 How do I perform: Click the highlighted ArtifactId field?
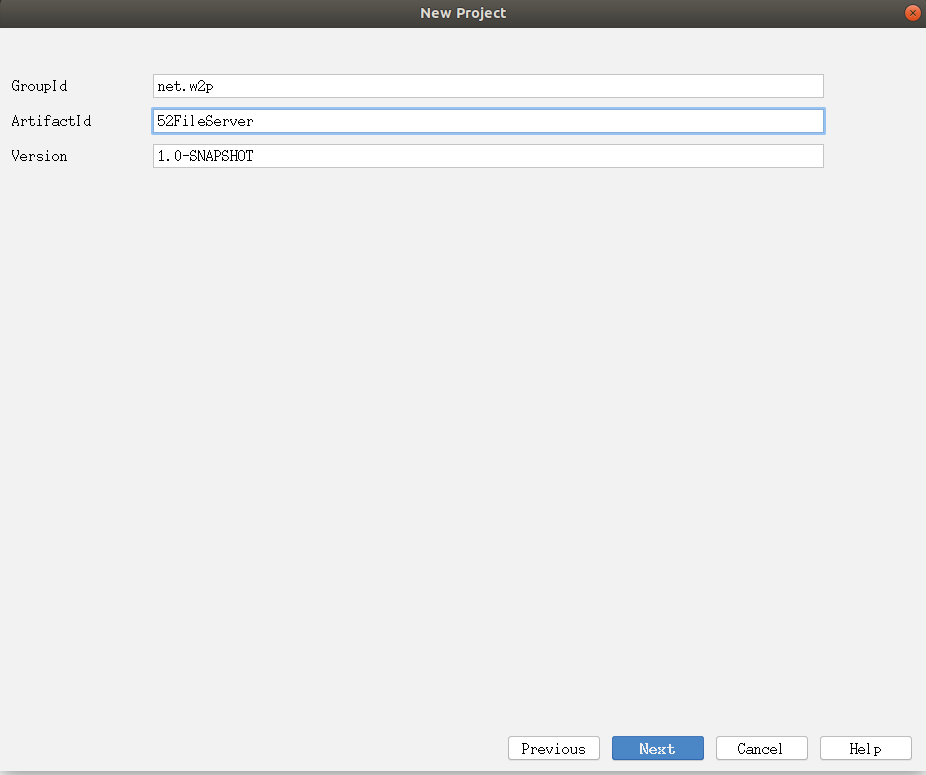click(x=488, y=120)
